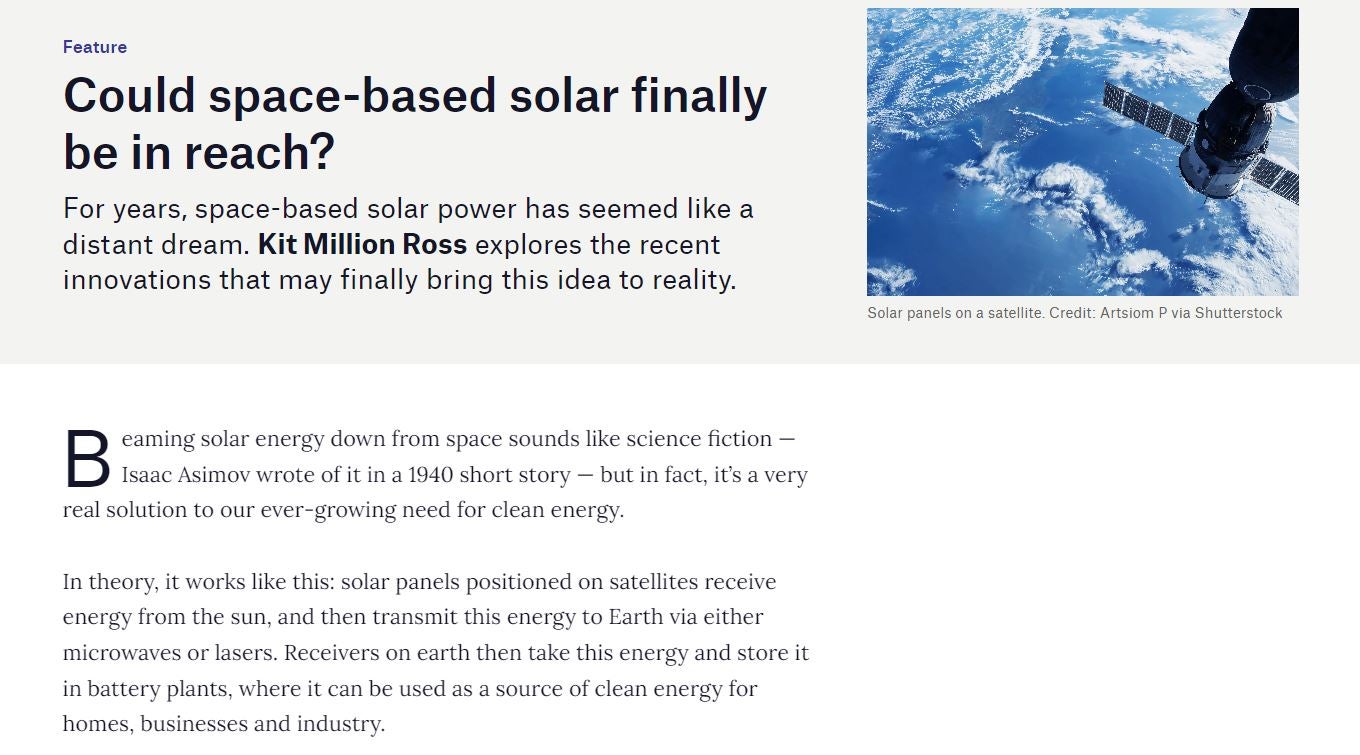Click the year 1940 in the first paragraph
Viewport: 1360px width, 755px height.
tap(432, 475)
